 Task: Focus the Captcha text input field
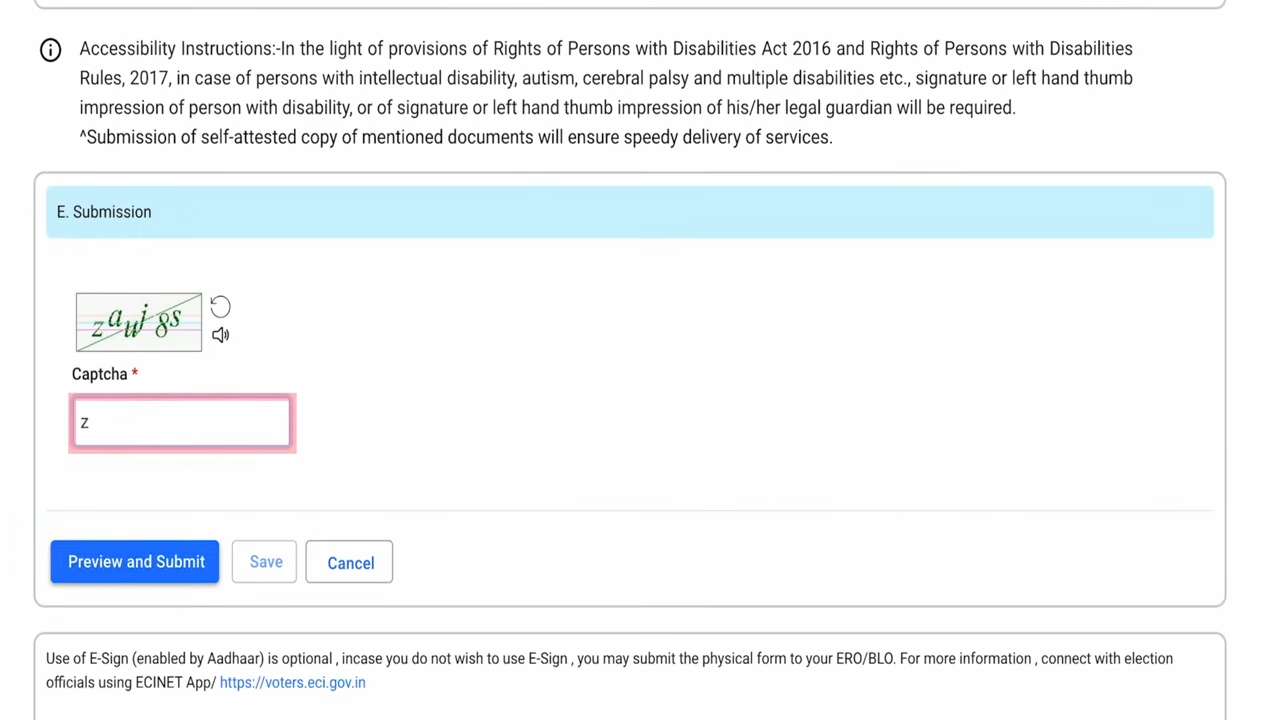[182, 423]
